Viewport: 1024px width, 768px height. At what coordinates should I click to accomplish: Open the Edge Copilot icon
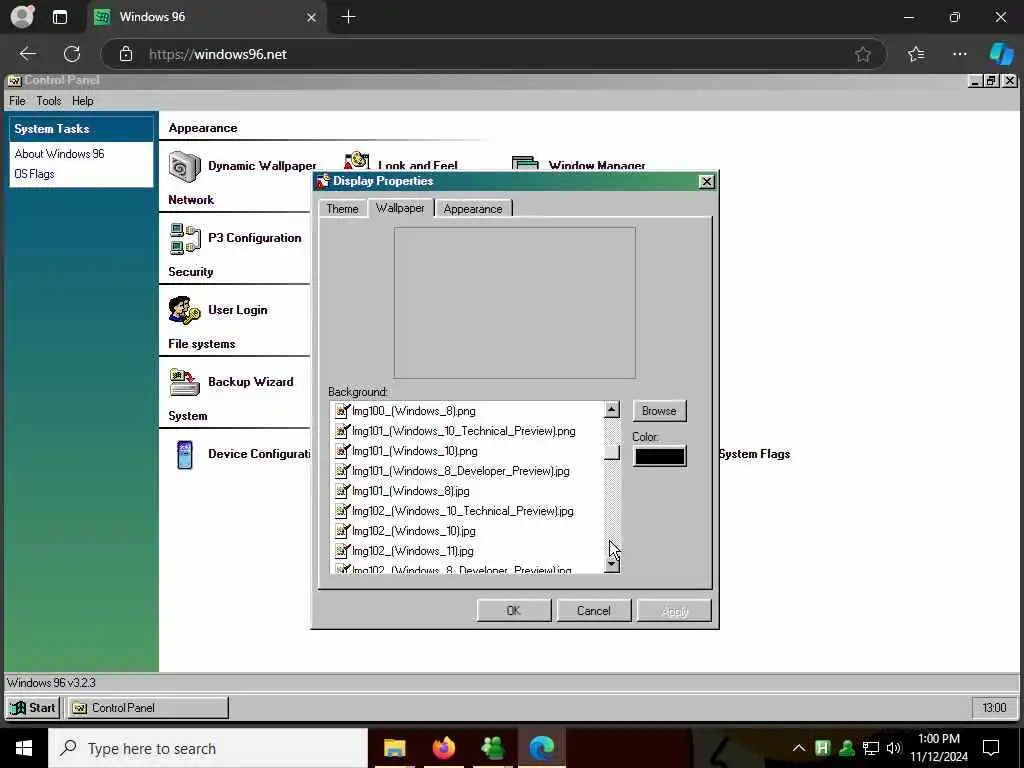pos(1001,54)
